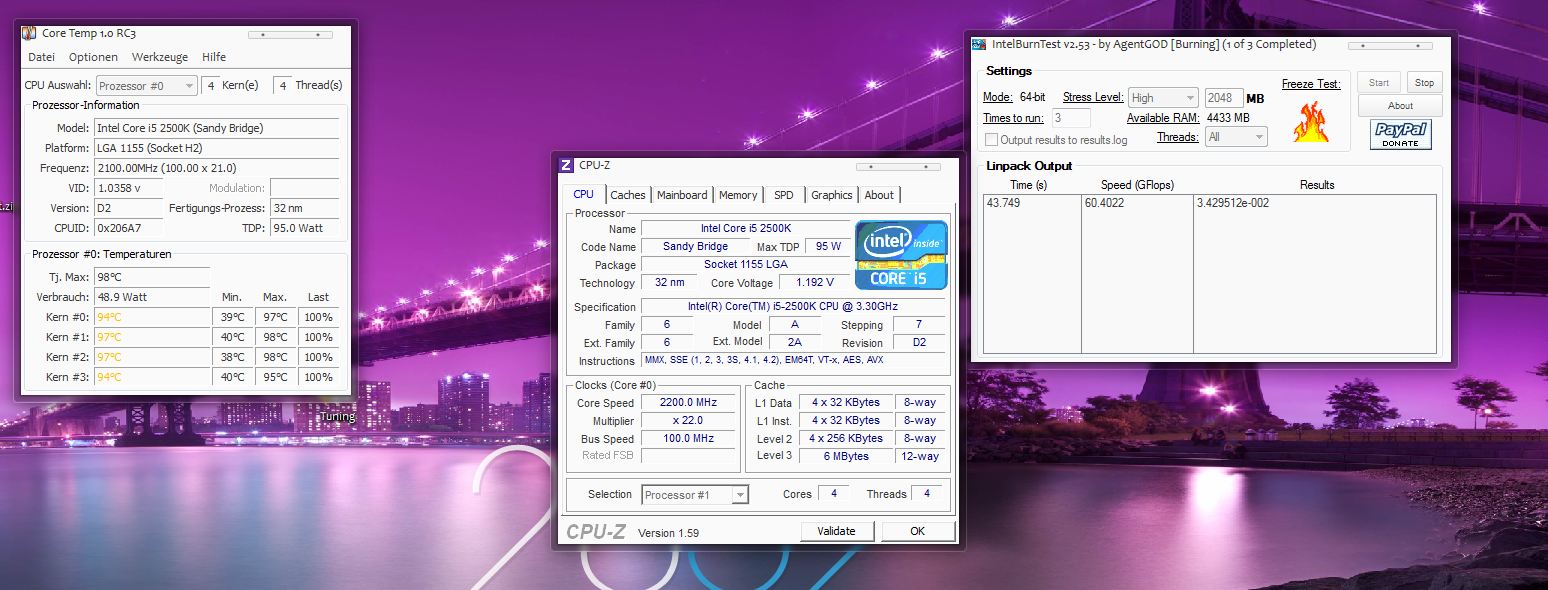Viewport: 1548px width, 590px height.
Task: Open the Prozessor #0 dropdown in Core Temp
Action: (147, 86)
